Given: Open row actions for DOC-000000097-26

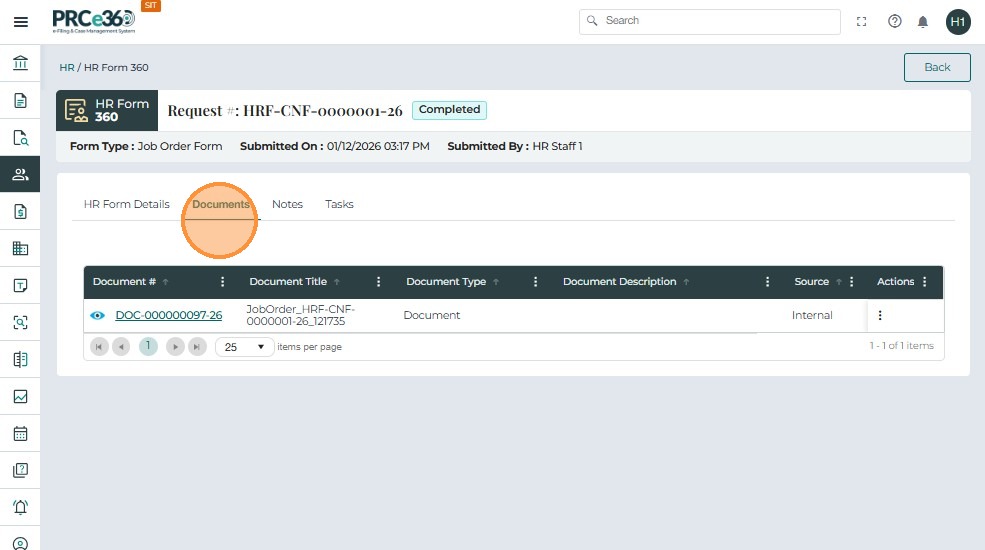Looking at the screenshot, I should (x=879, y=315).
